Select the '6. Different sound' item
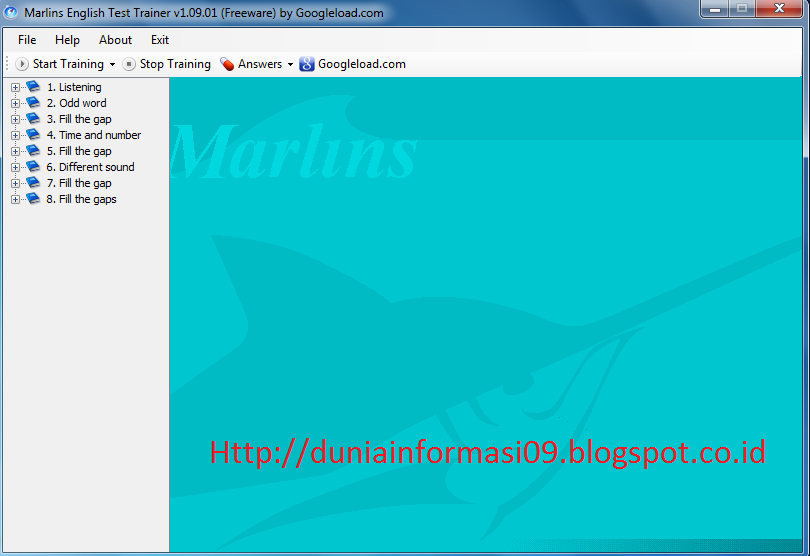This screenshot has width=810, height=556. (x=90, y=167)
